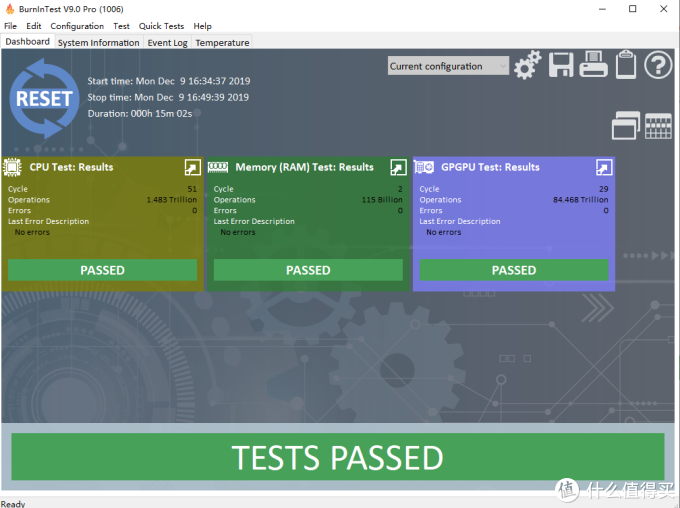Expand the Current configuration dropdown
This screenshot has width=680, height=508.
448,66
